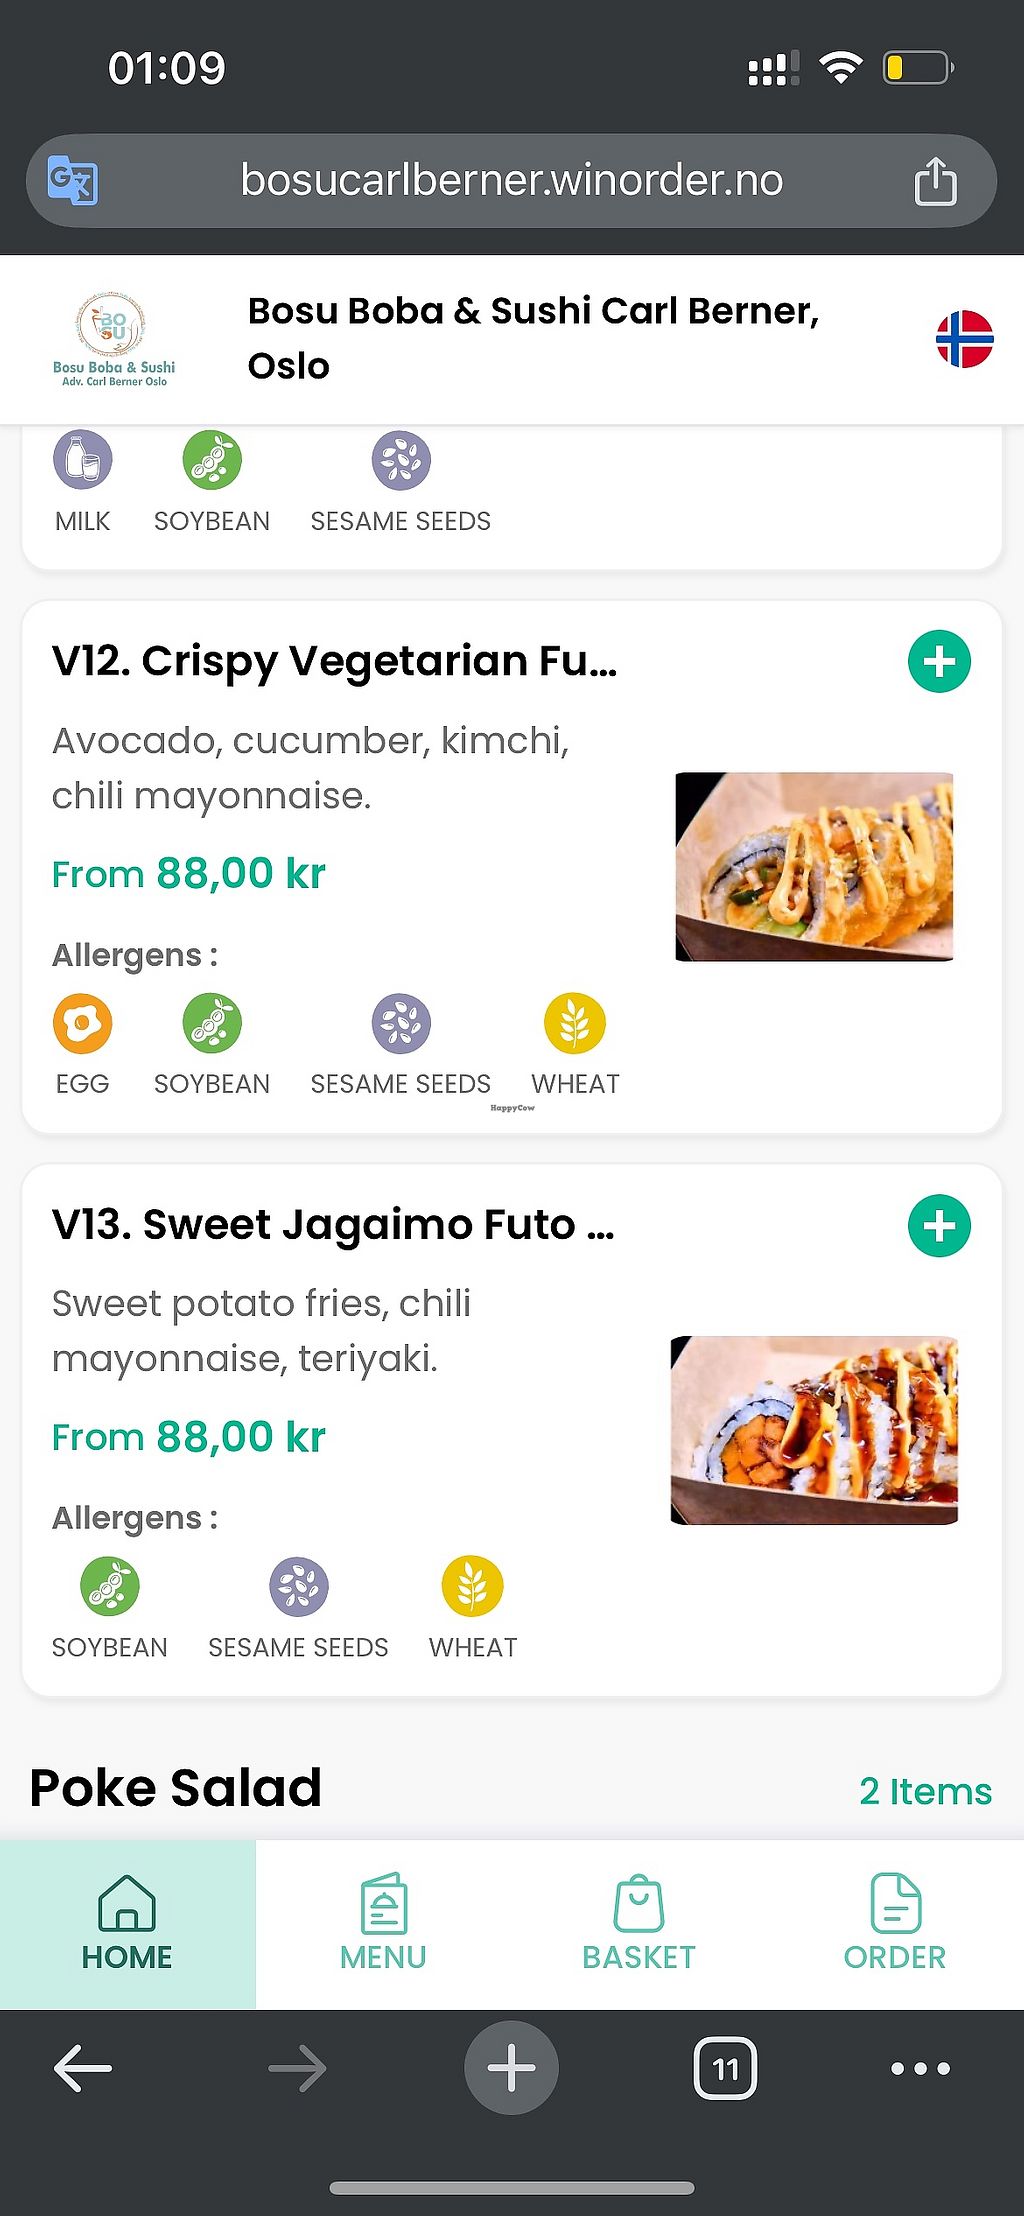1024x2216 pixels.
Task: Open the Google Translate page icon
Action: coord(73,181)
